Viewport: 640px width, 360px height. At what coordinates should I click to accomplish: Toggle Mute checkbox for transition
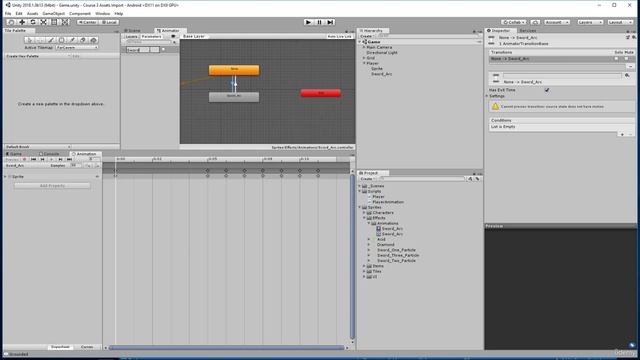pyautogui.click(x=627, y=59)
